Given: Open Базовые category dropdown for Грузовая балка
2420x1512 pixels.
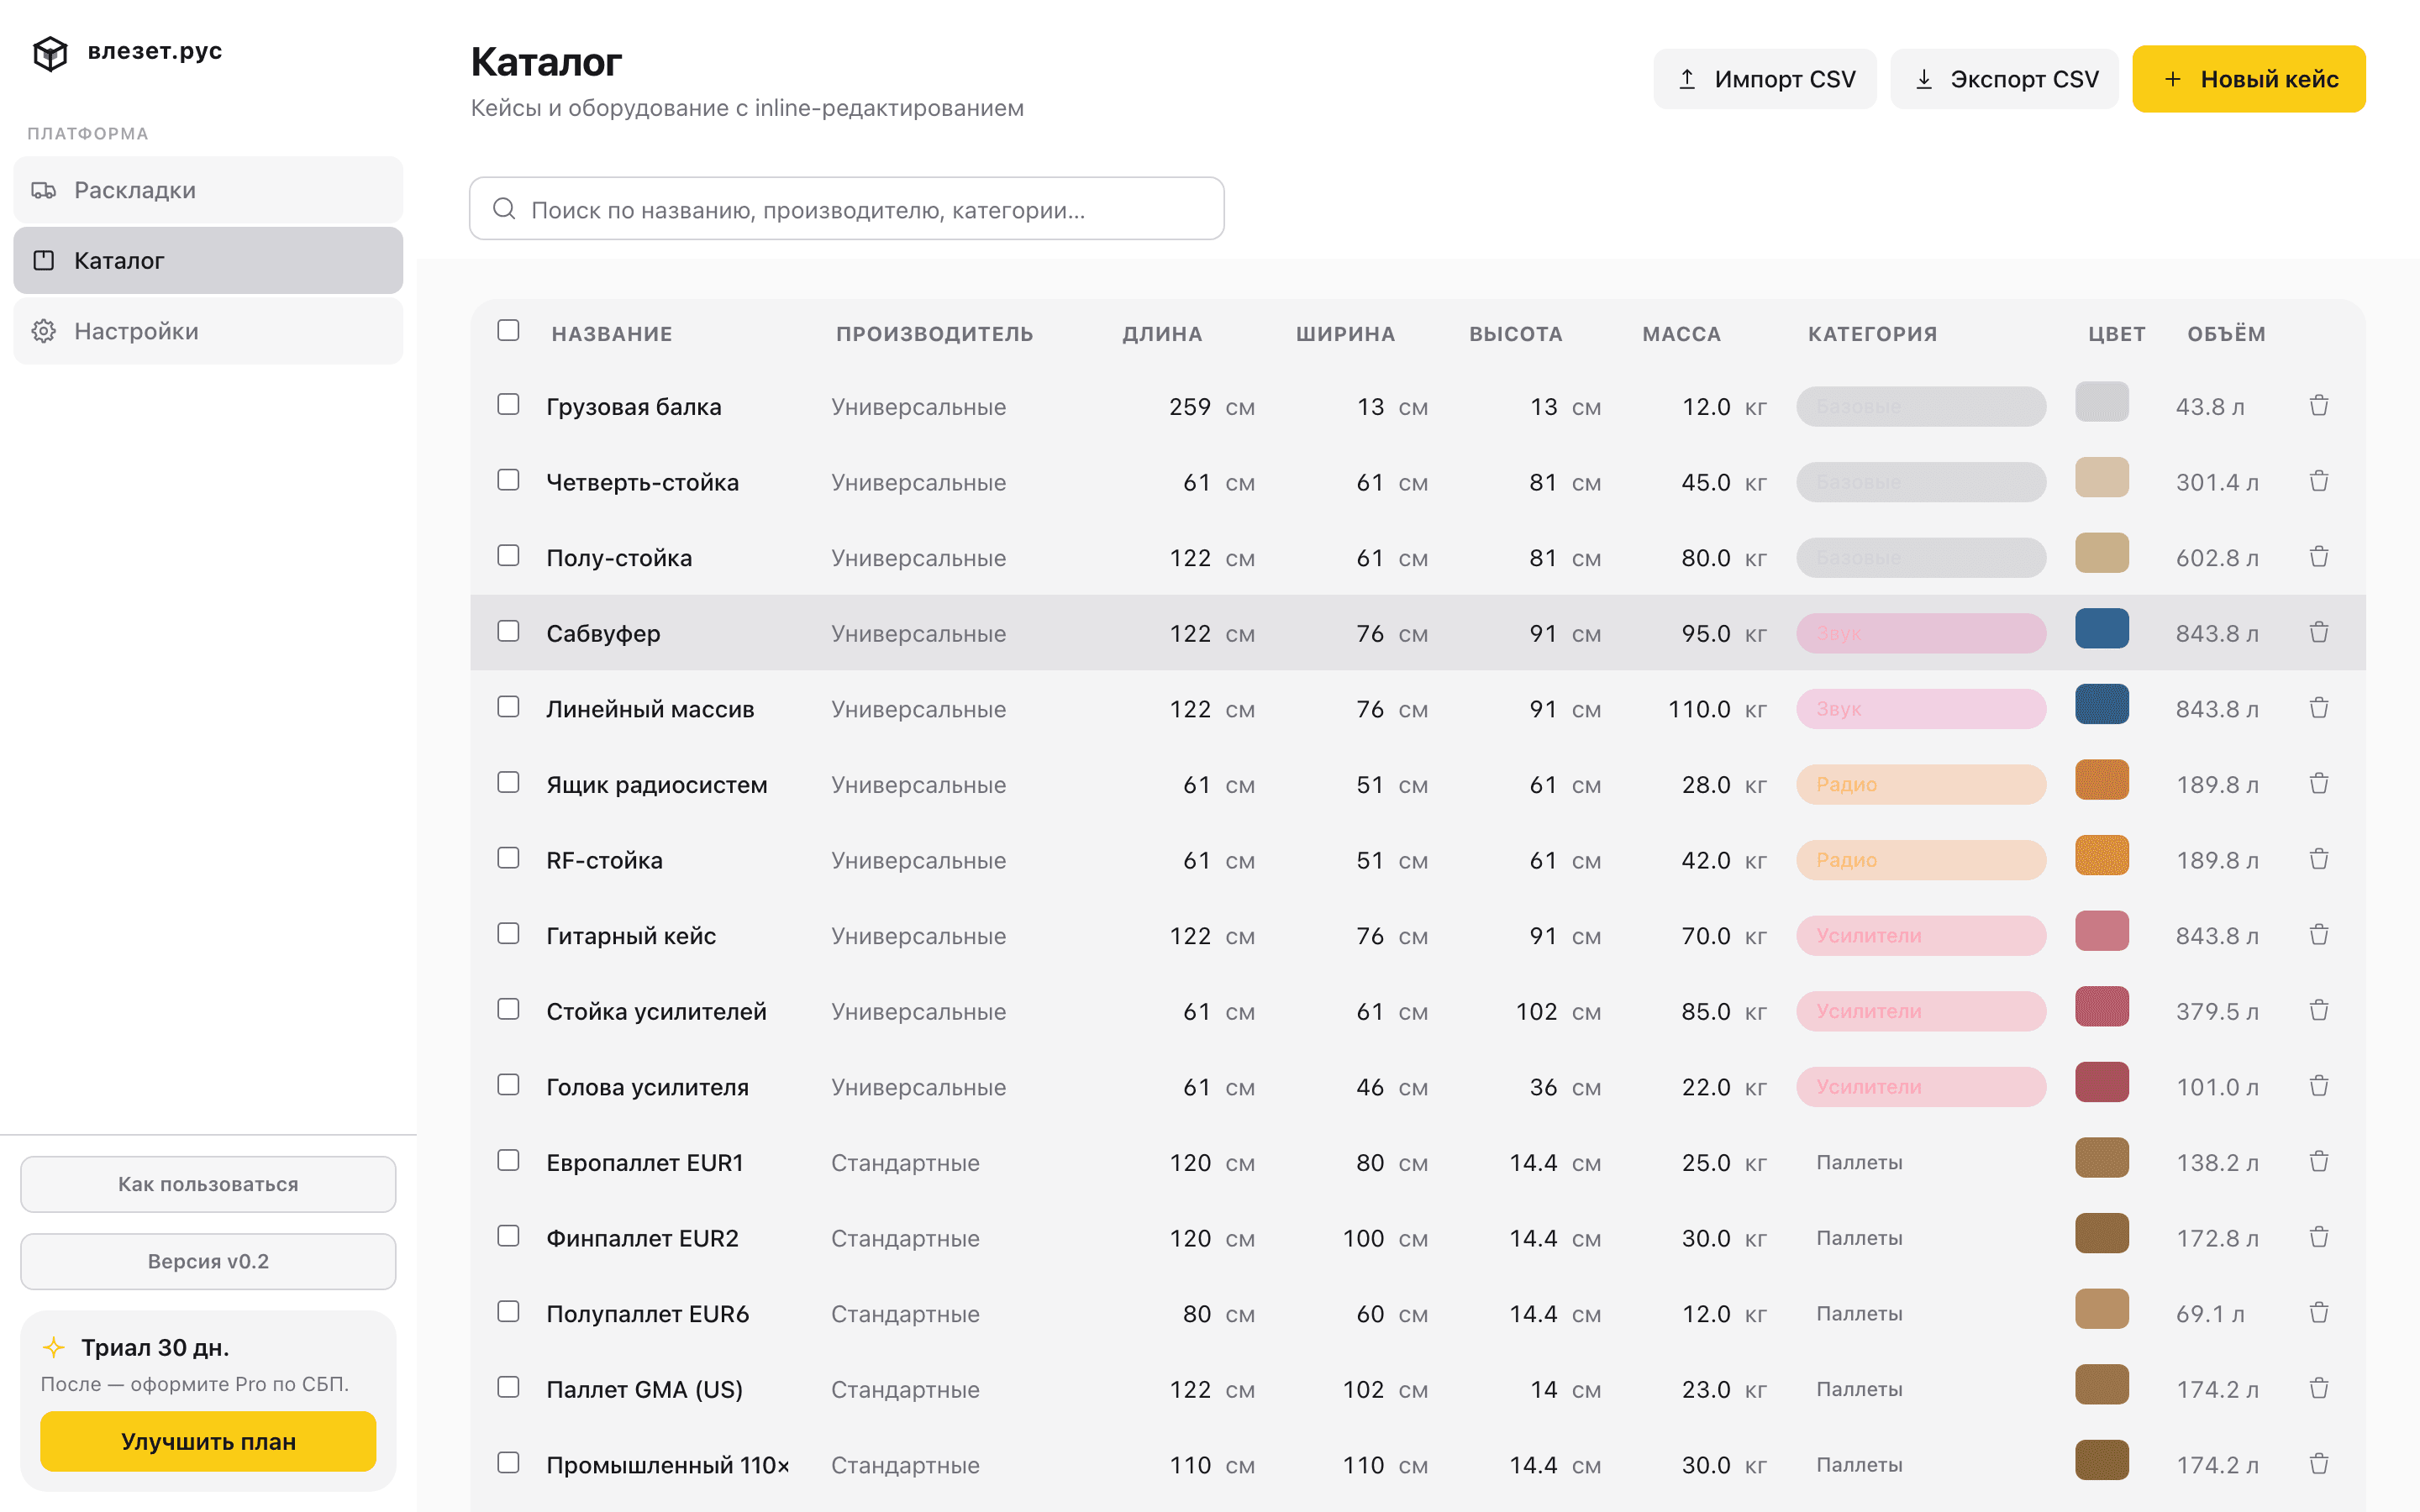Looking at the screenshot, I should pos(1921,407).
